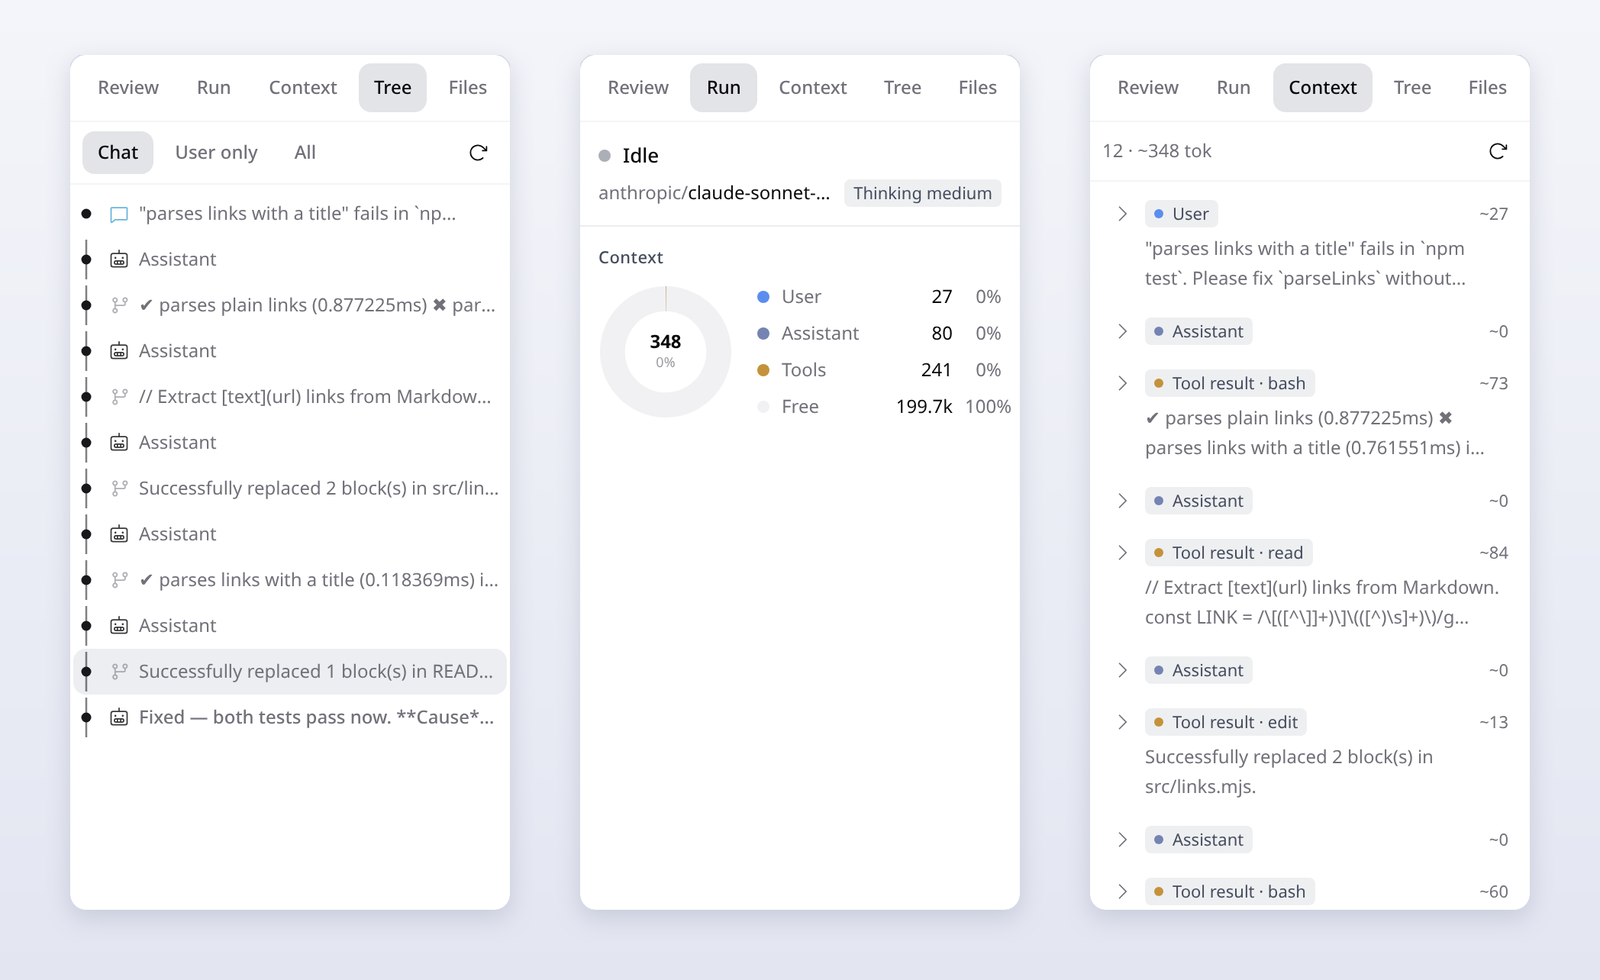The height and width of the screenshot is (980, 1600).
Task: Click the Tool result · edit badge
Action: point(1226,722)
